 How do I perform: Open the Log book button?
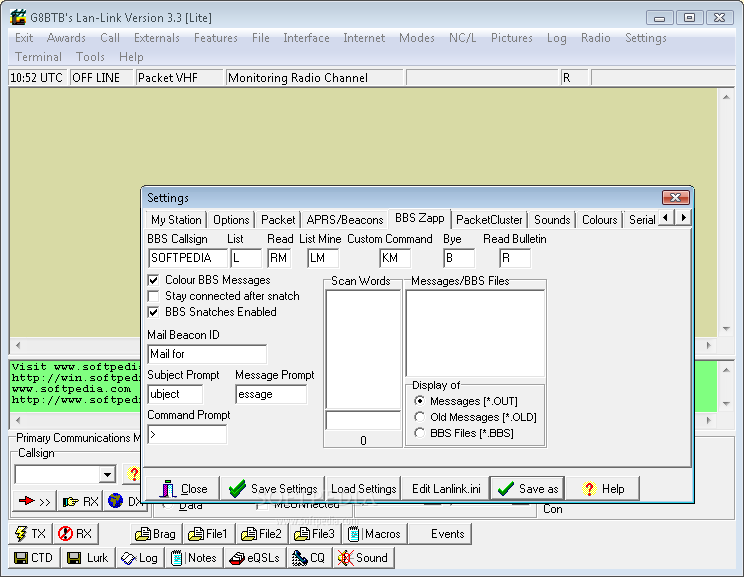[x=139, y=558]
